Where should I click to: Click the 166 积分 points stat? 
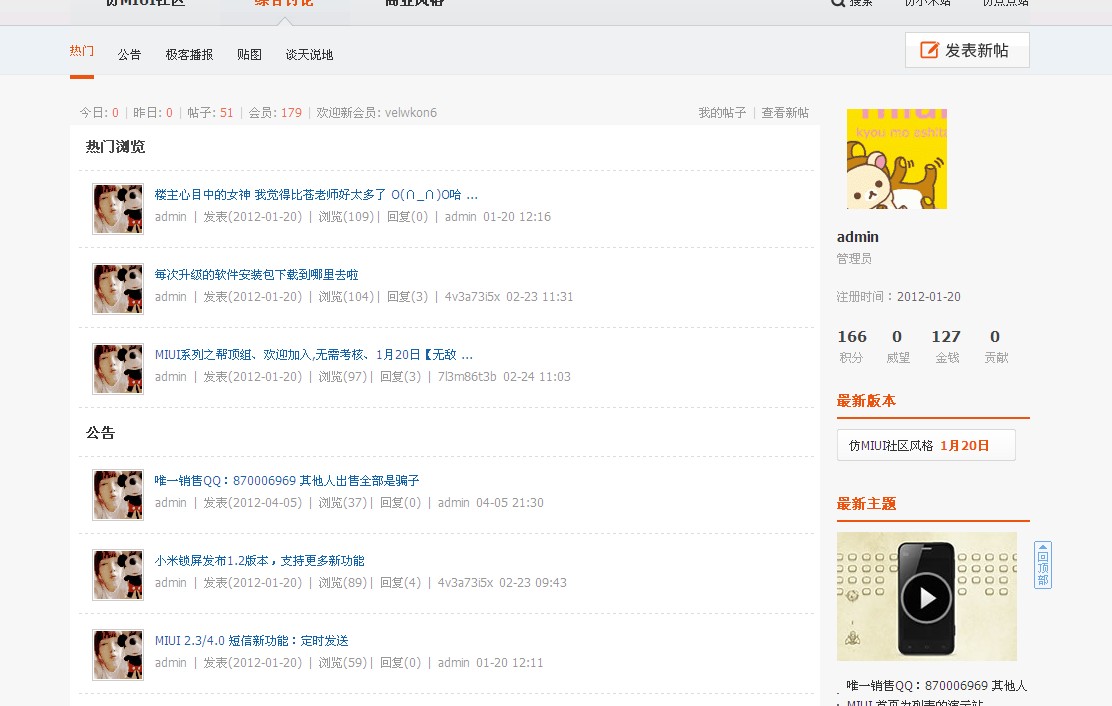coord(852,346)
